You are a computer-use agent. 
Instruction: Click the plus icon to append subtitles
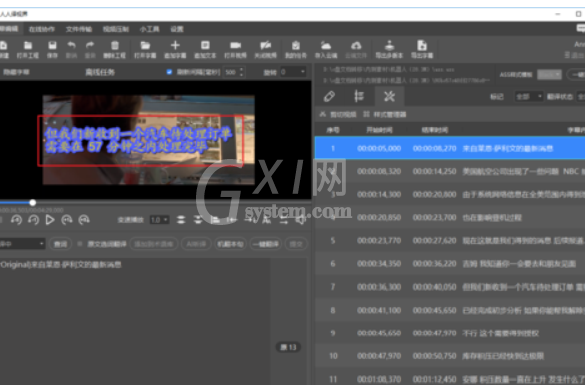pyautogui.click(x=175, y=46)
